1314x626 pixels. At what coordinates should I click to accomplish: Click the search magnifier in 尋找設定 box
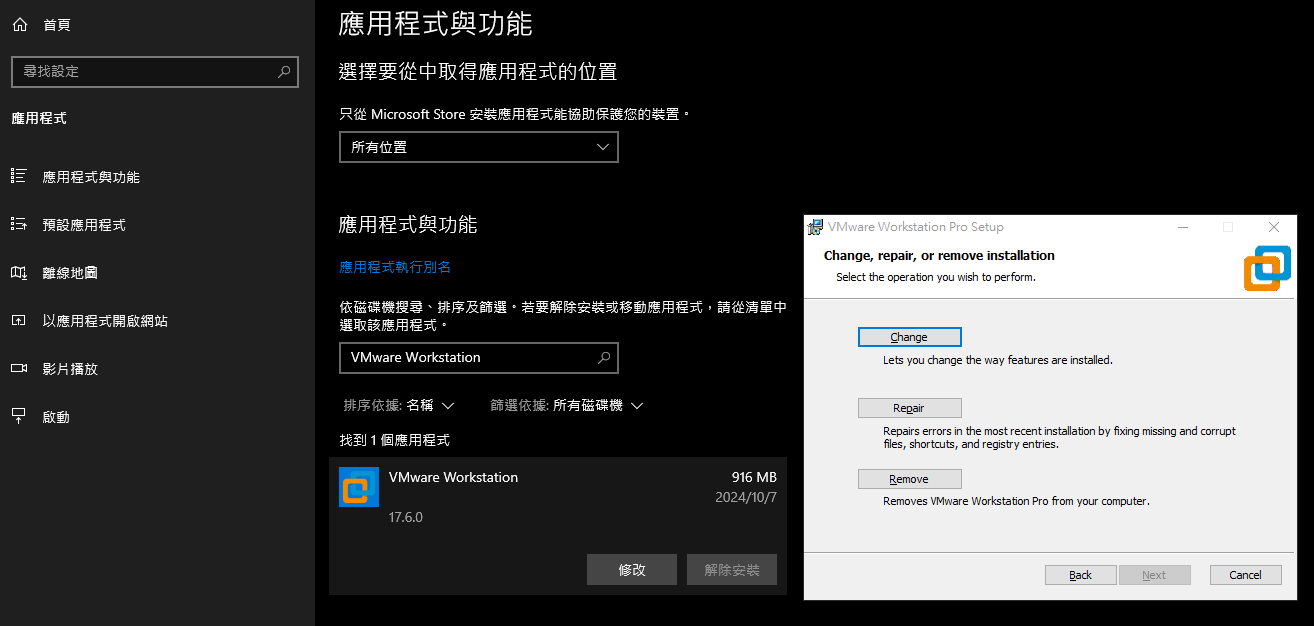(x=284, y=72)
